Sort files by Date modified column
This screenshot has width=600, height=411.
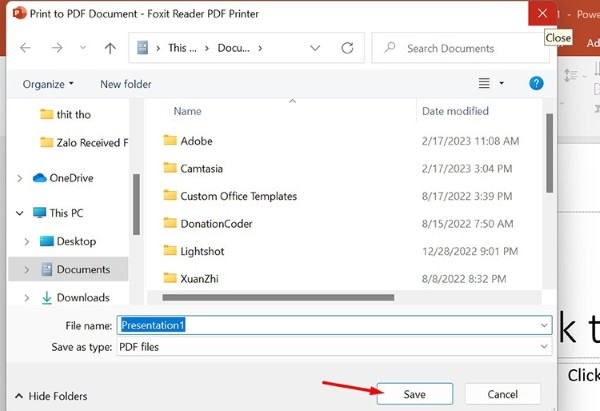[x=455, y=111]
